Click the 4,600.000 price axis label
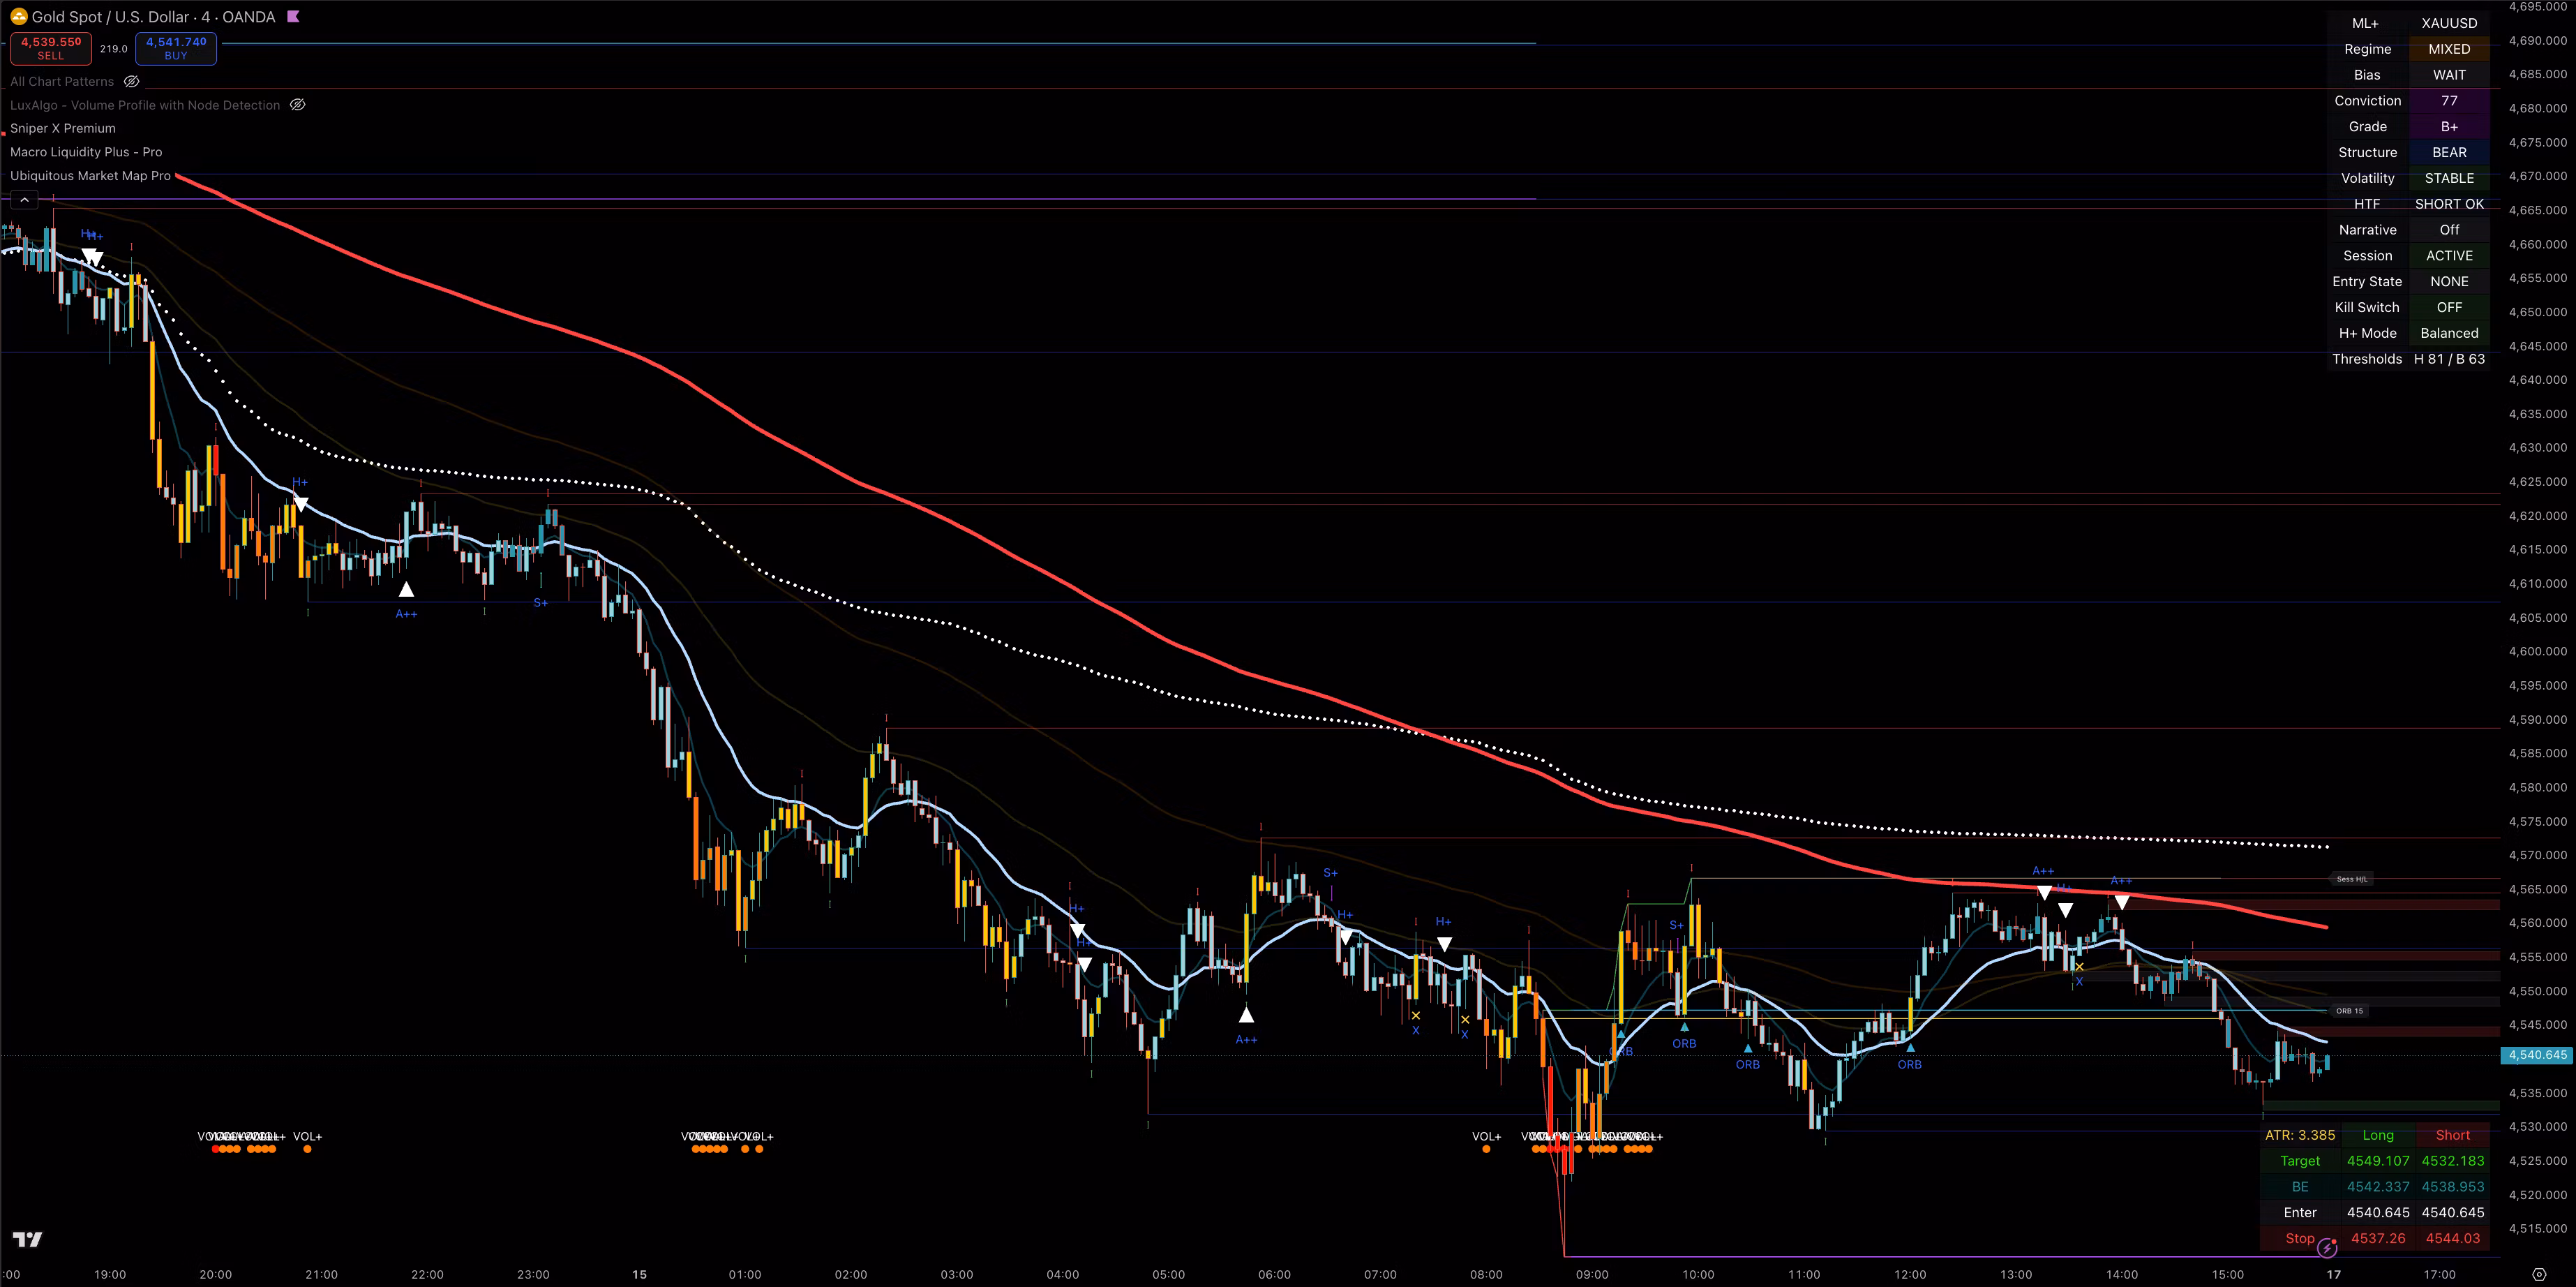The width and height of the screenshot is (2576, 1287). coord(2537,651)
